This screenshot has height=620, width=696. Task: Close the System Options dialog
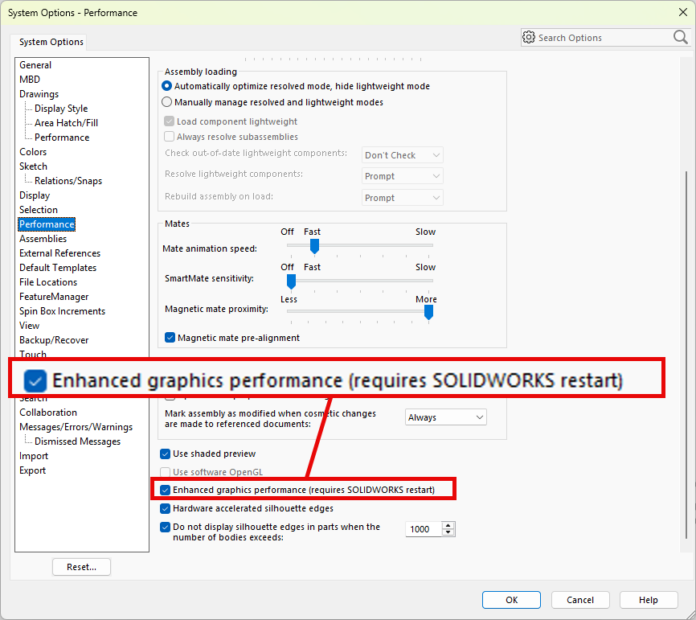683,12
